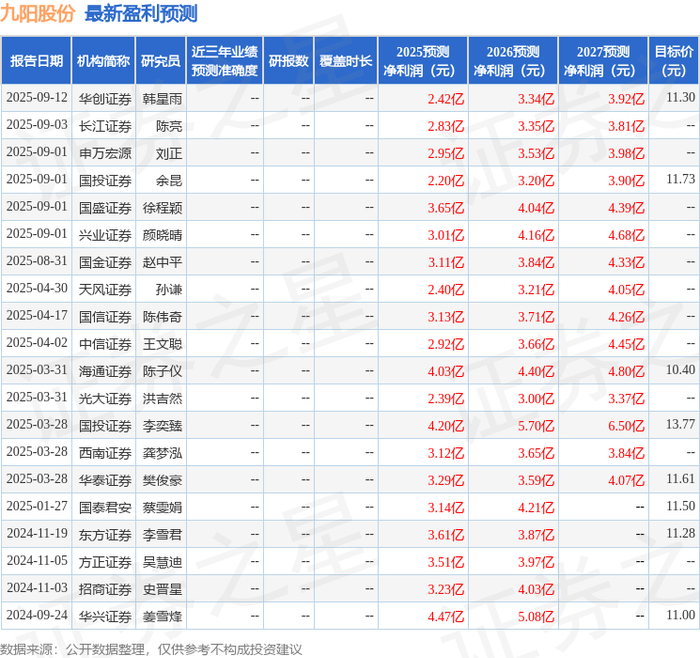Select the 机构简称 column header
Screen dimensions: 700x658
tap(103, 61)
